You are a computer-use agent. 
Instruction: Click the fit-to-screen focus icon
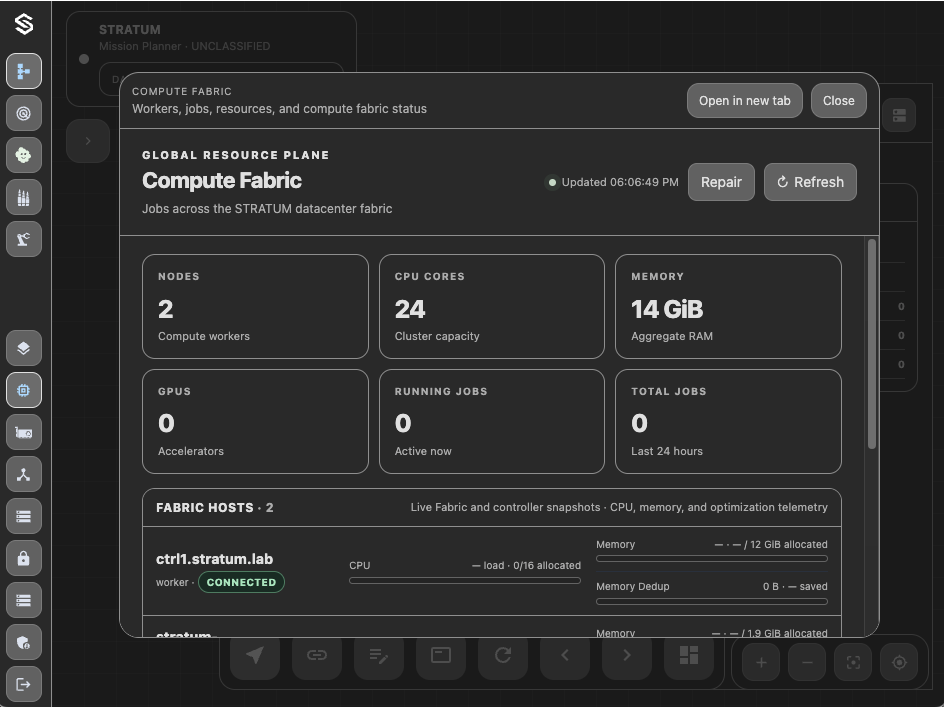[x=853, y=662]
